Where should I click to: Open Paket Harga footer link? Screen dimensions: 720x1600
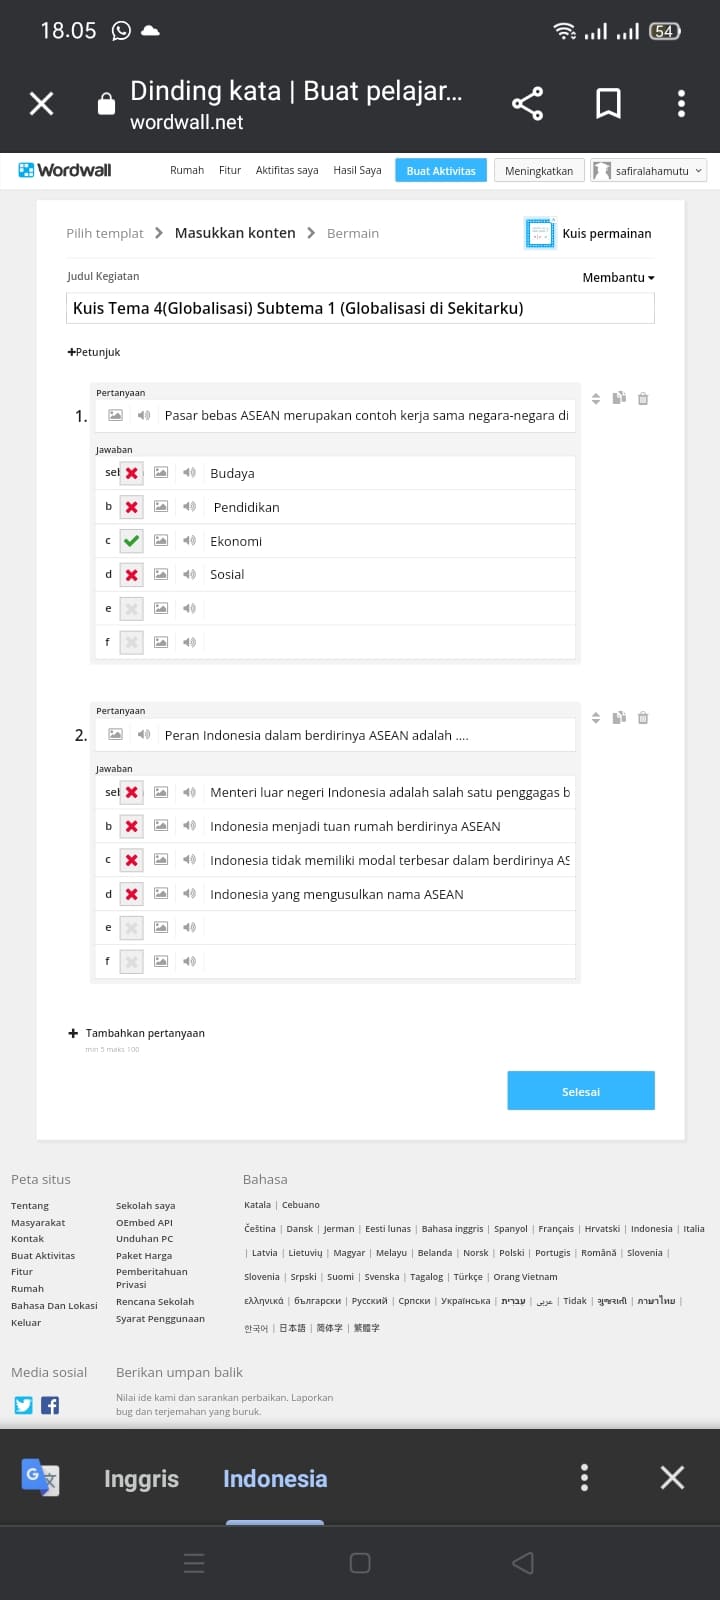click(x=144, y=1255)
